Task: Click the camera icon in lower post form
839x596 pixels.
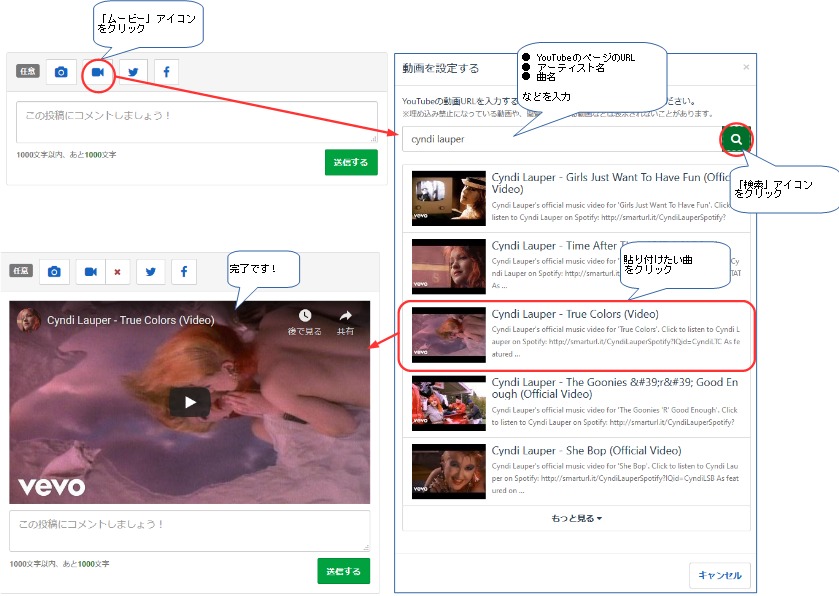Action: pyautogui.click(x=54, y=272)
